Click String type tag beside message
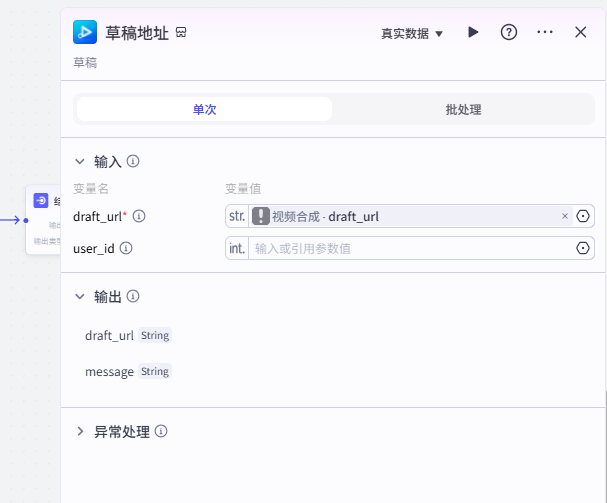 click(x=155, y=371)
